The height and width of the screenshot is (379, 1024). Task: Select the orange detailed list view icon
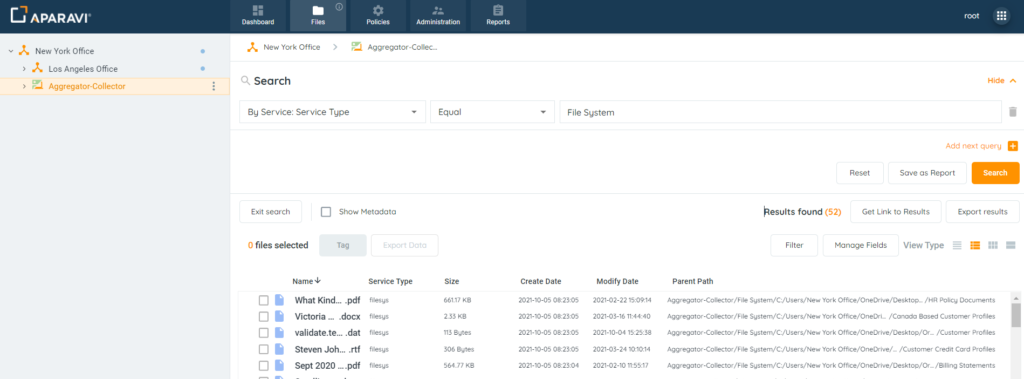pos(975,245)
